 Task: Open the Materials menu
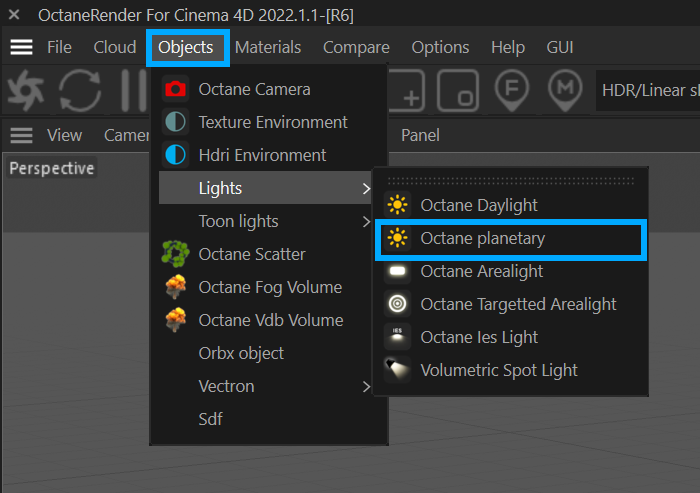point(268,47)
